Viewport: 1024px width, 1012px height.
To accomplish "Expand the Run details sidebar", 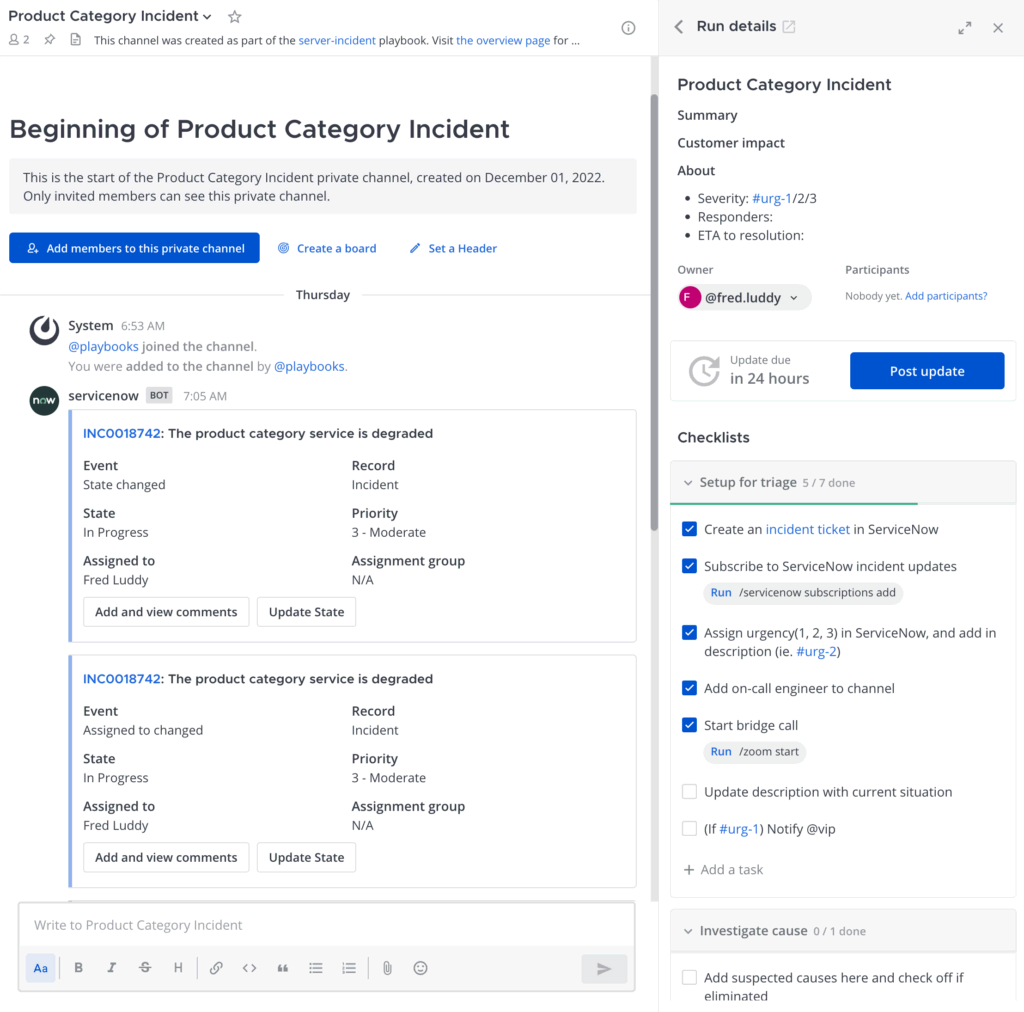I will pyautogui.click(x=965, y=28).
